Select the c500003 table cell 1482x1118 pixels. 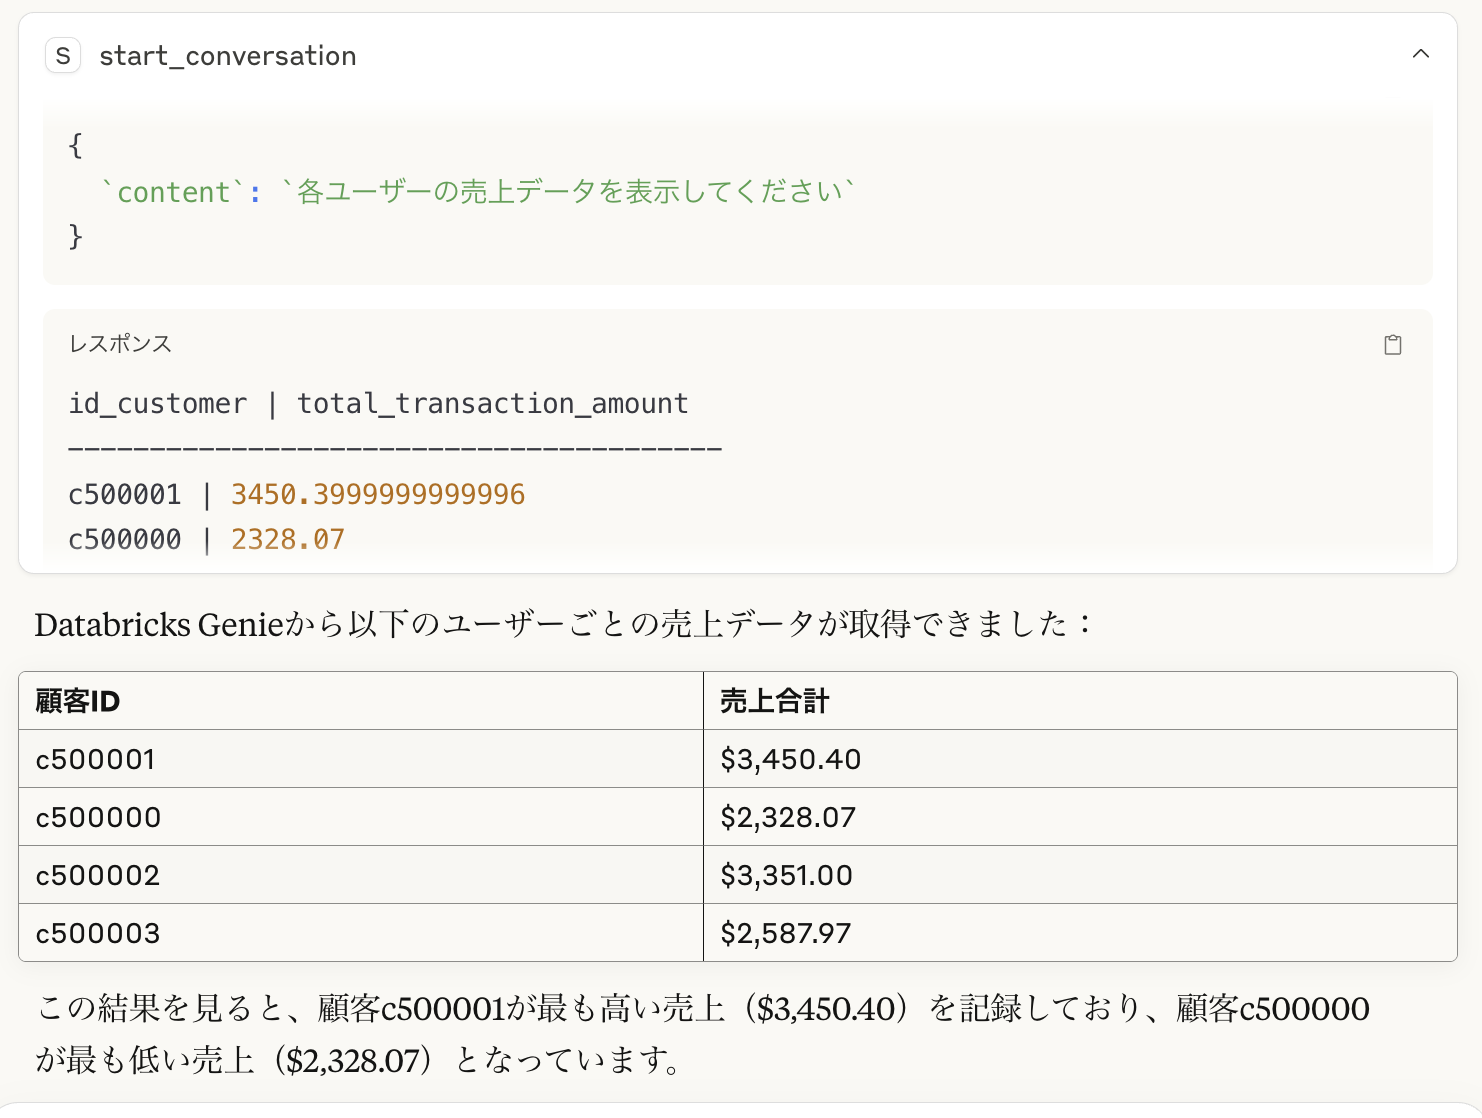click(97, 933)
